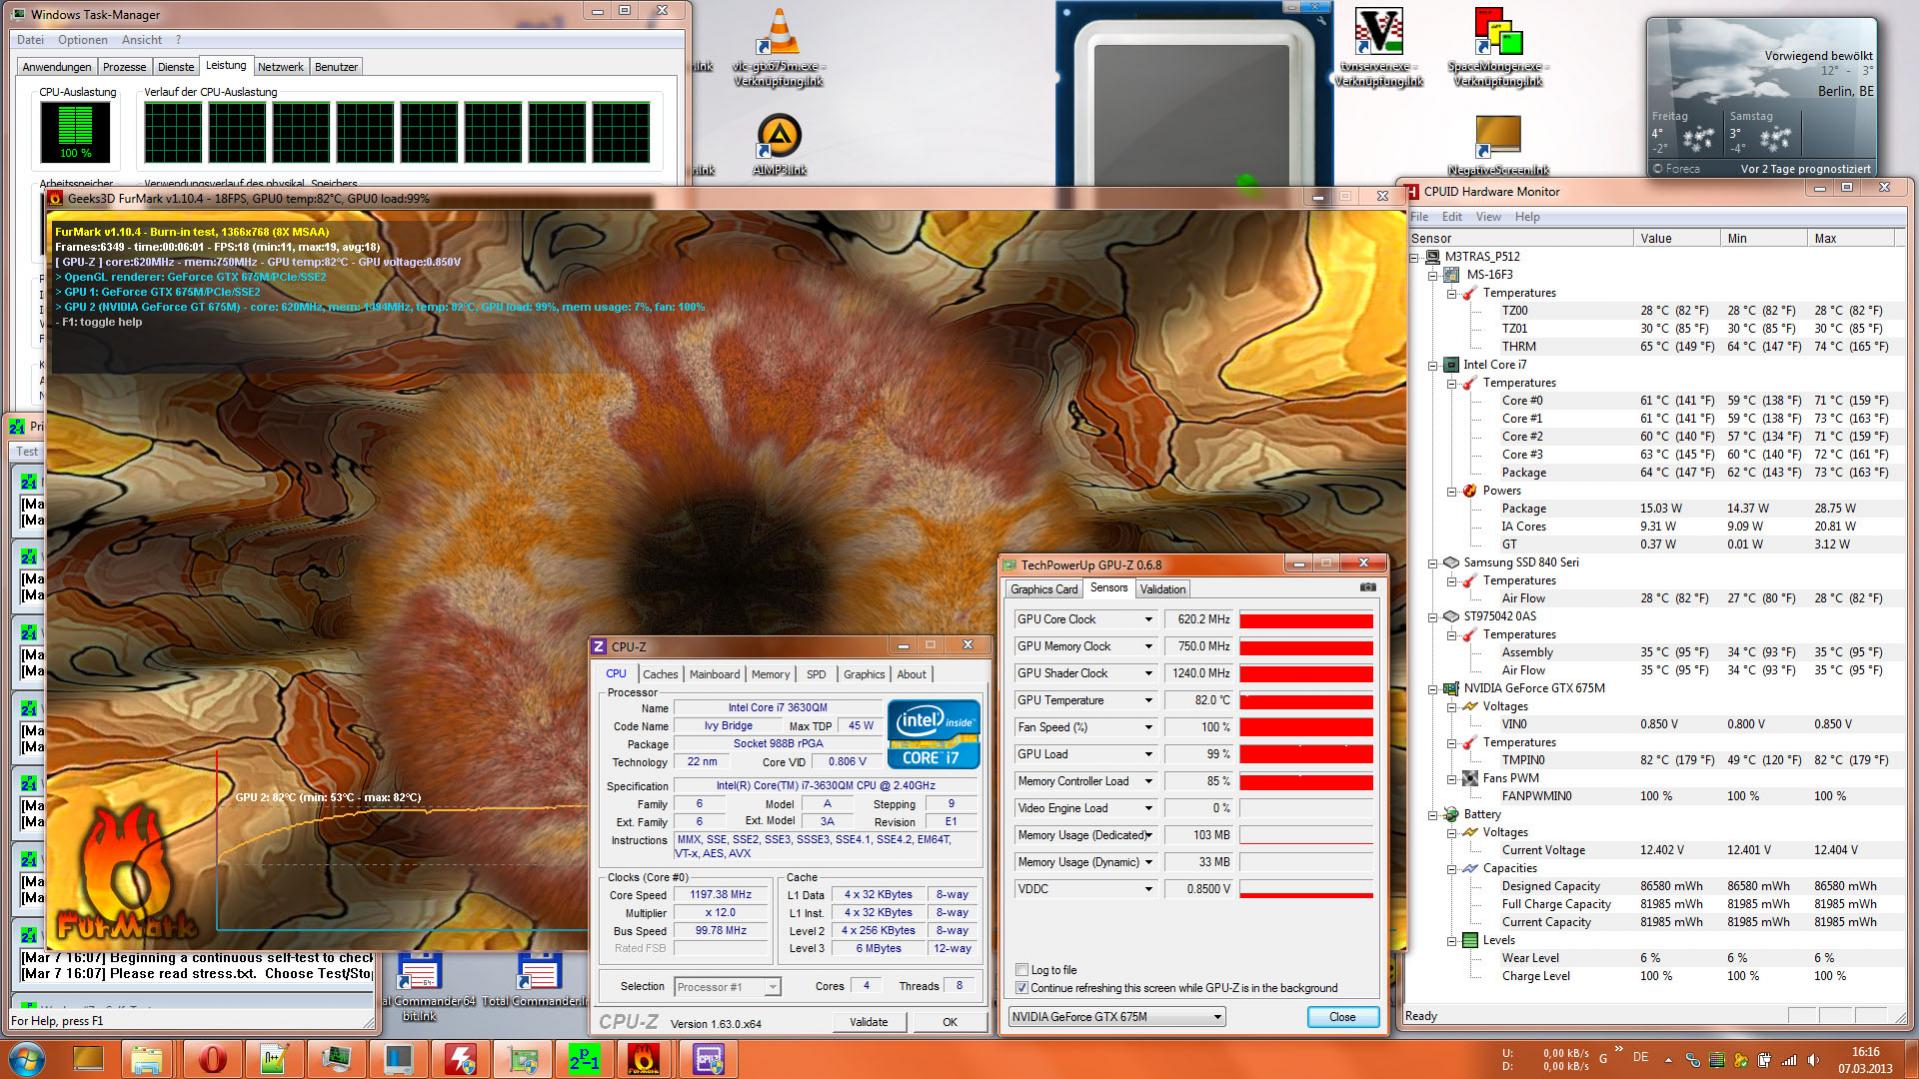Image resolution: width=1919 pixels, height=1079 pixels.
Task: Launch the NegativeScreen desktop shortcut
Action: pos(1497,145)
